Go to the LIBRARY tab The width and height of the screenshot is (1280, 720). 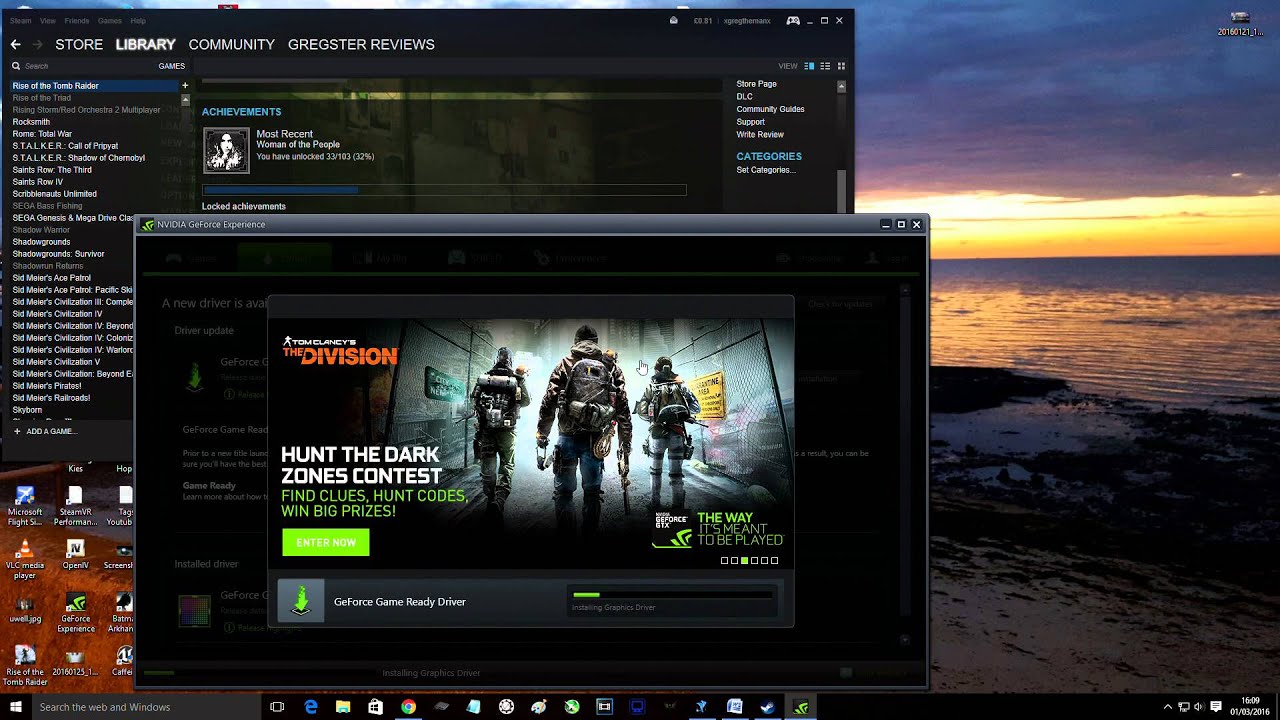click(x=145, y=45)
